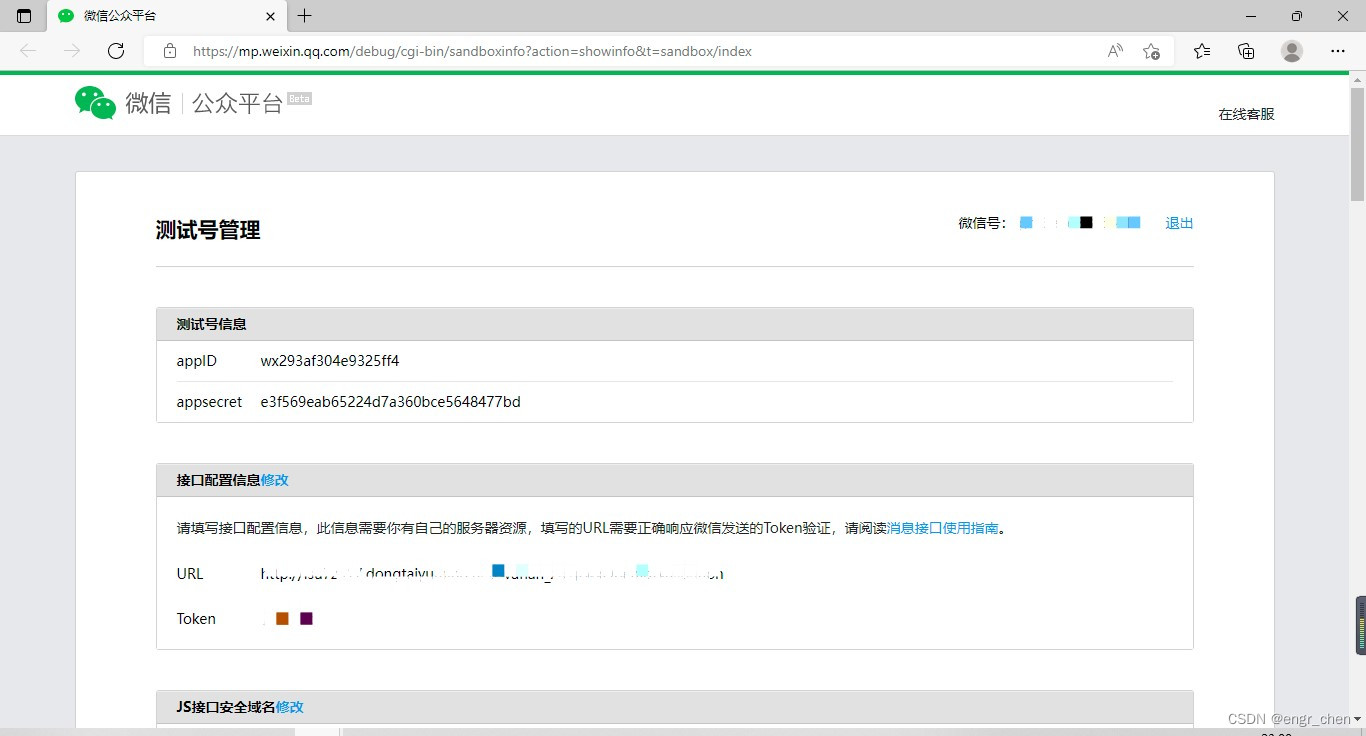Click the page vertical scrollbar thumb
Viewport: 1366px width, 736px height.
[1357, 143]
